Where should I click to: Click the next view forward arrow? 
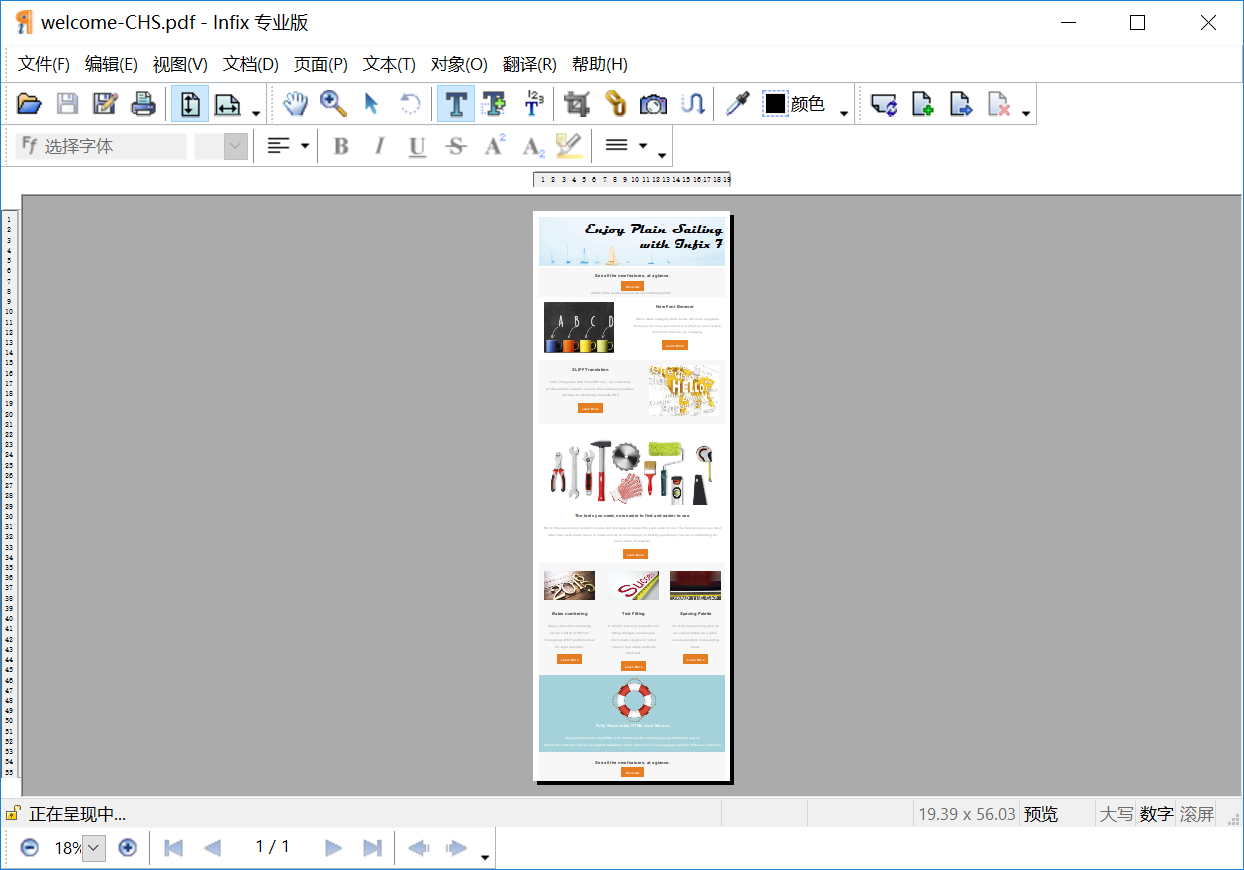[x=456, y=848]
